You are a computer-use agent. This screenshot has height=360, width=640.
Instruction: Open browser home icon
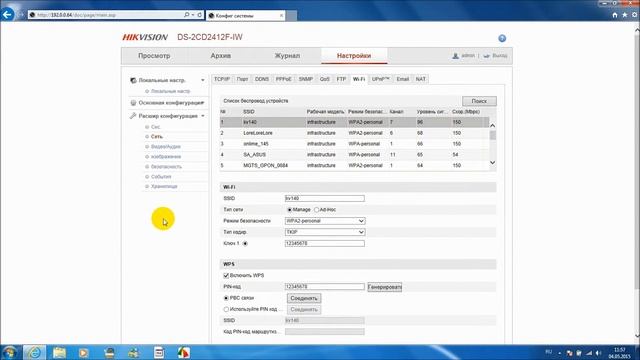[615, 15]
